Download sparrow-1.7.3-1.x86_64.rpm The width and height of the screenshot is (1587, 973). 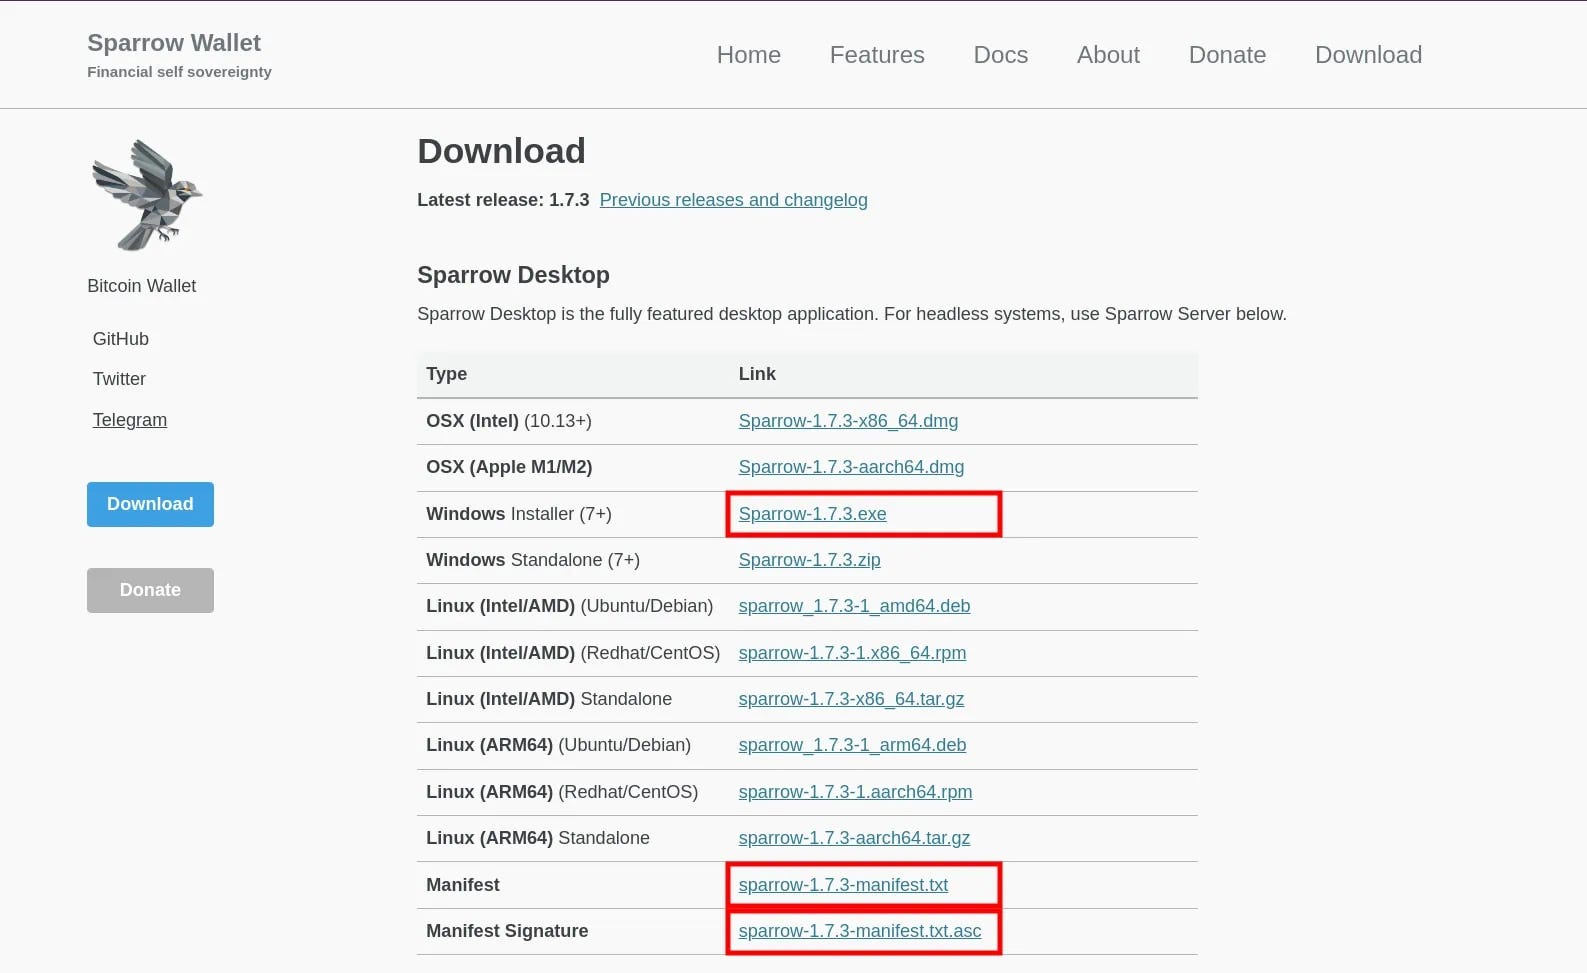(x=852, y=653)
